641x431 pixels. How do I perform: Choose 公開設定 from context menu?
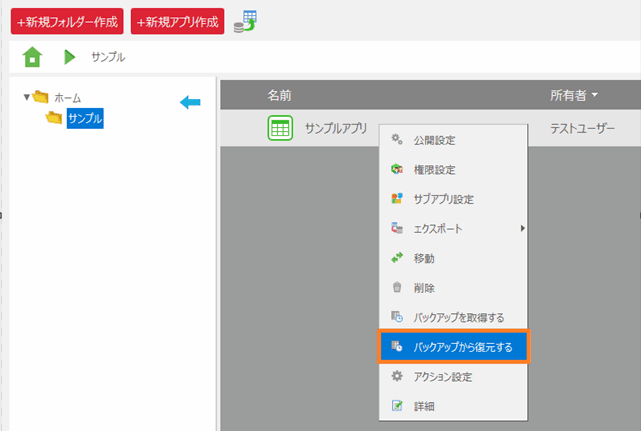click(453, 140)
